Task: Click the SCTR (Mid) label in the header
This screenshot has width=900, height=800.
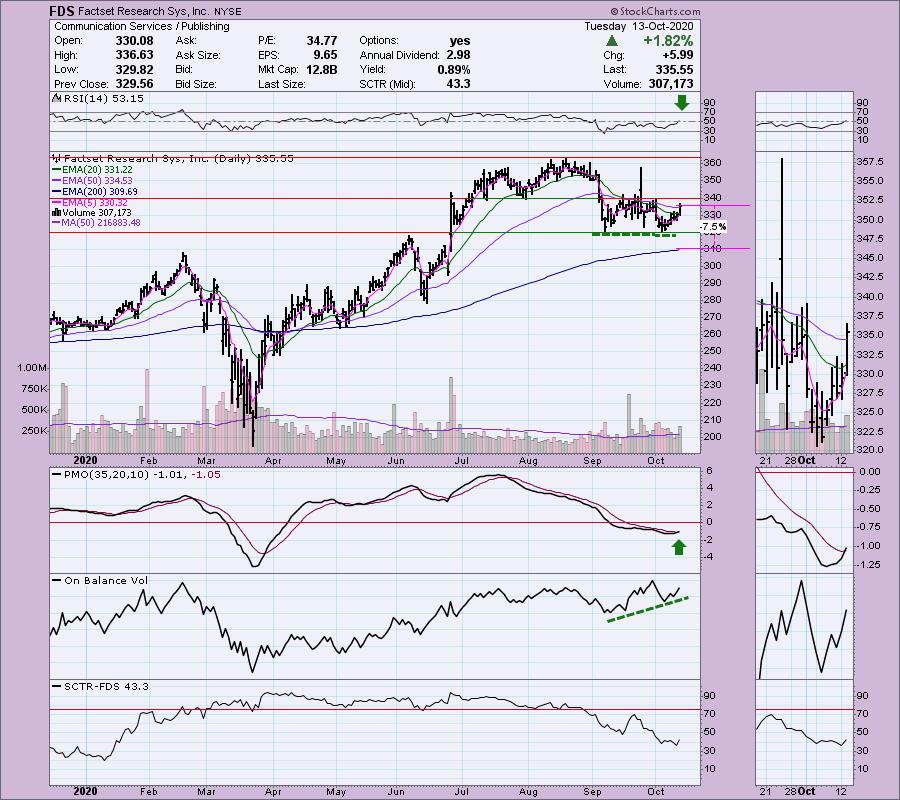Action: [x=387, y=84]
